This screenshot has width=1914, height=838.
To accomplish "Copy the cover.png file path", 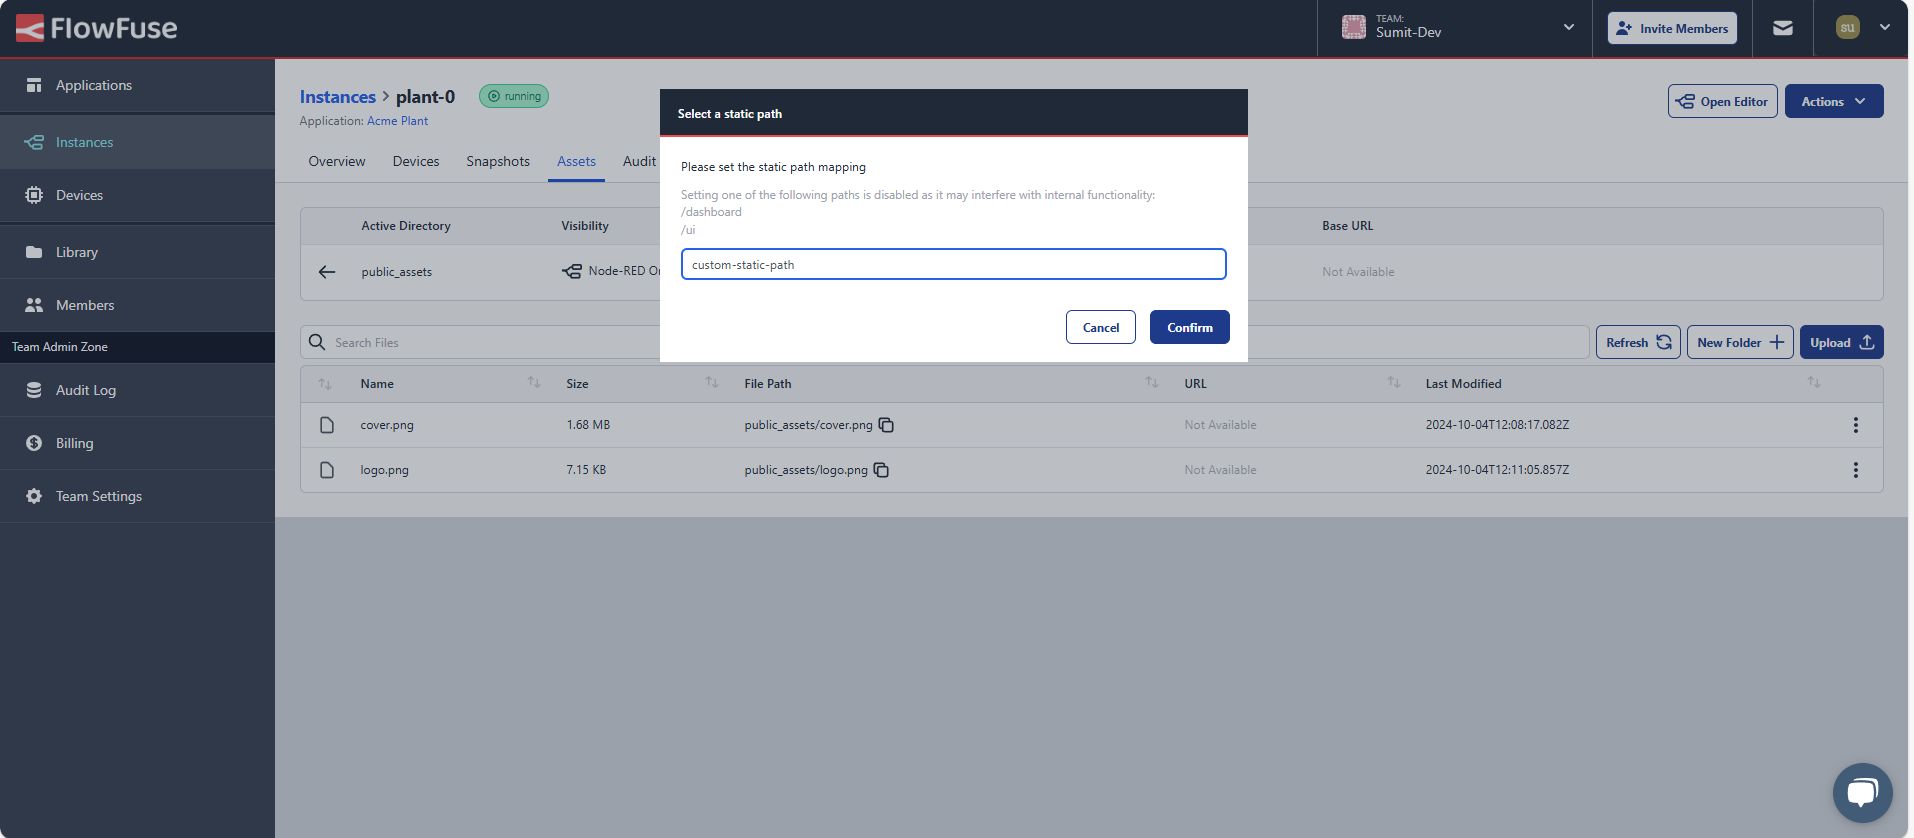I will point(886,425).
